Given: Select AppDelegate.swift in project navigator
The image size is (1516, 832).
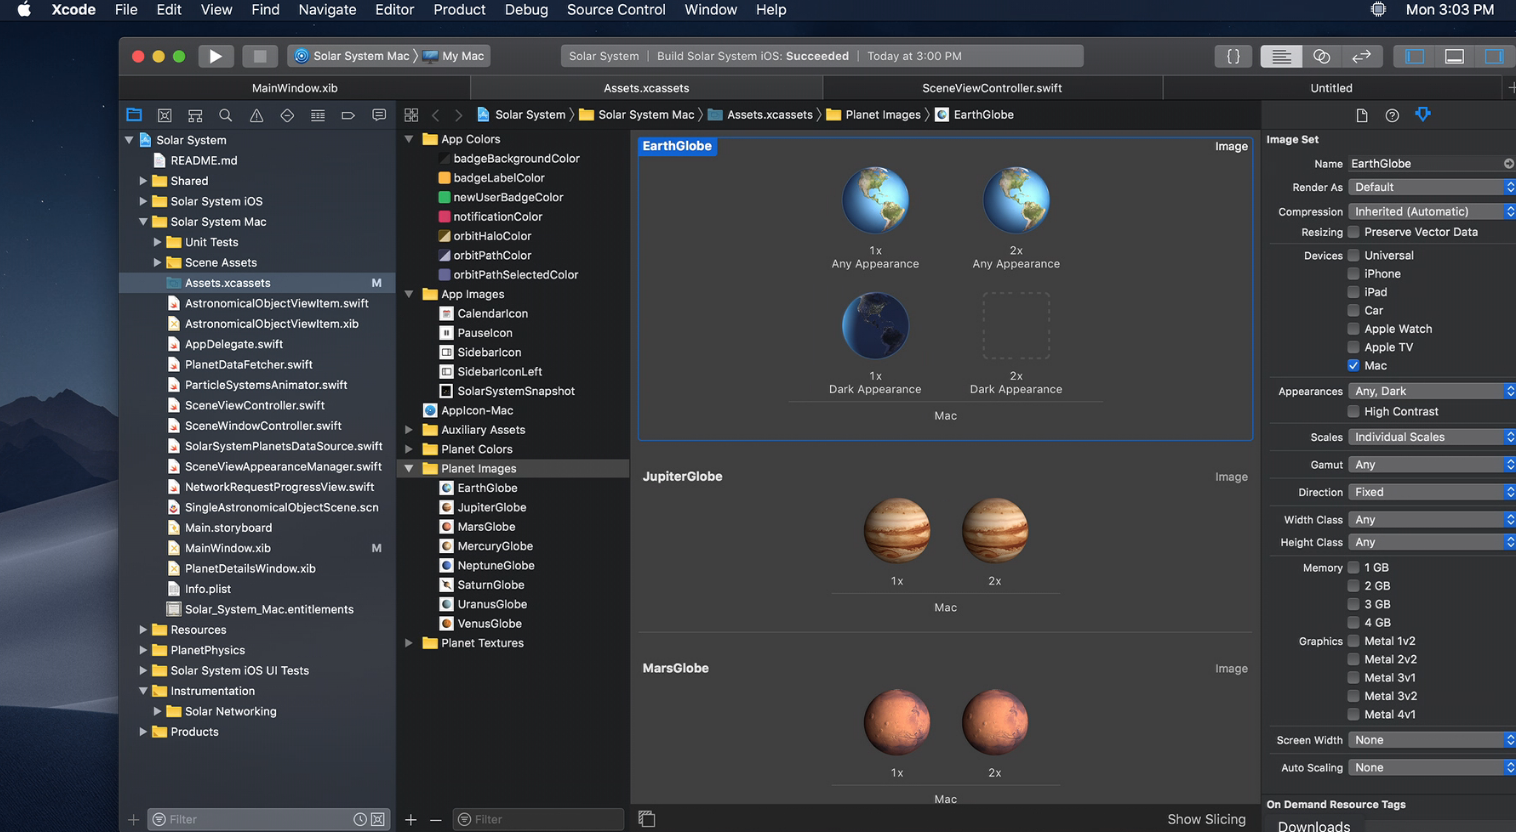Looking at the screenshot, I should coord(234,344).
